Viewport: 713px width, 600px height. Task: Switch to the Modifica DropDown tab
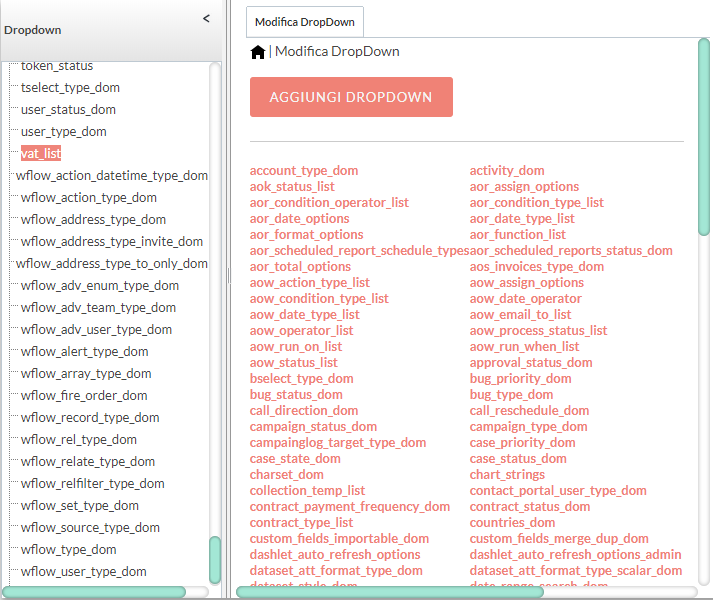coord(305,22)
